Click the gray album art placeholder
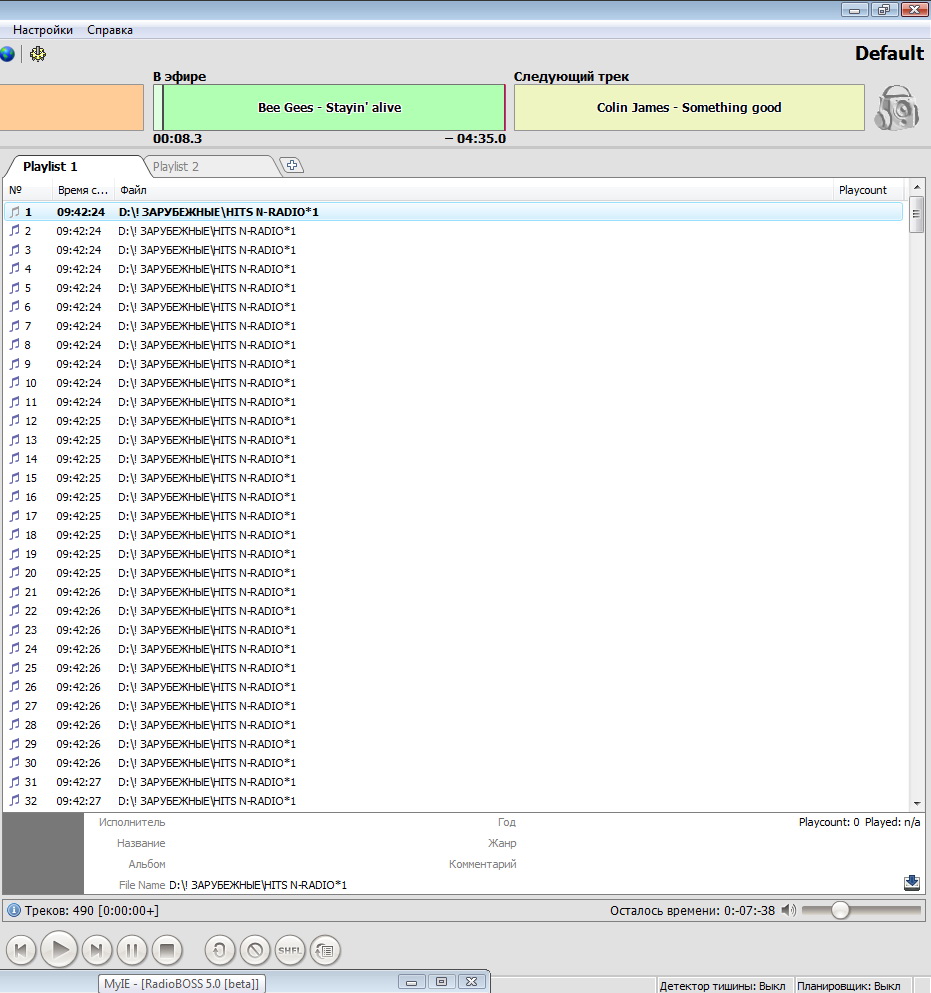 tap(43, 853)
